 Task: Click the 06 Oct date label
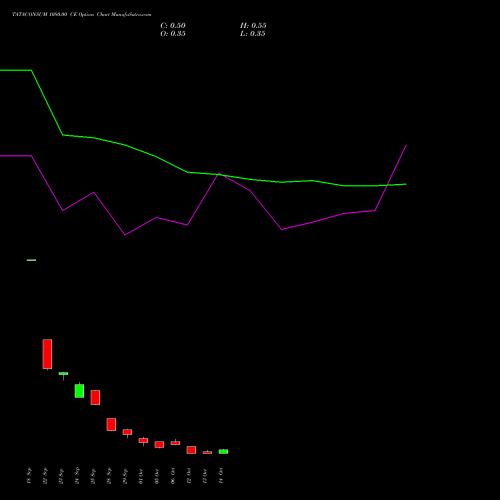[x=173, y=476]
